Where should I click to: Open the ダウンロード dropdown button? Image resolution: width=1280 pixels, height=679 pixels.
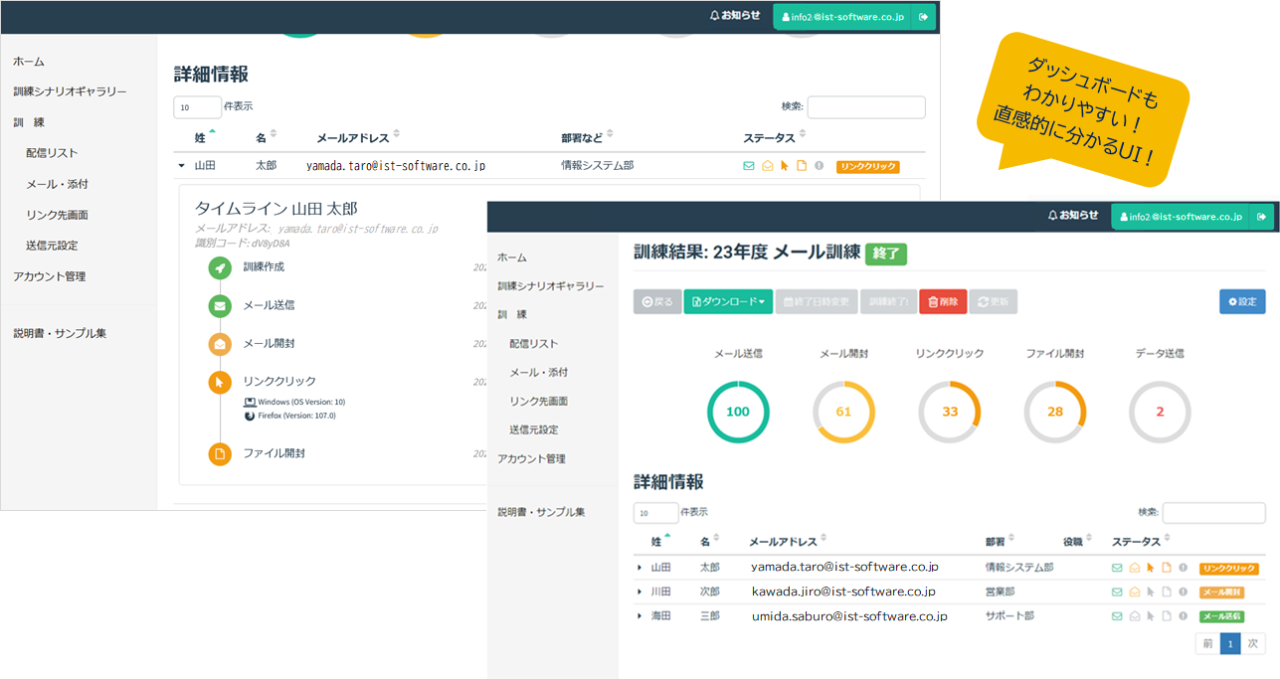pyautogui.click(x=729, y=301)
